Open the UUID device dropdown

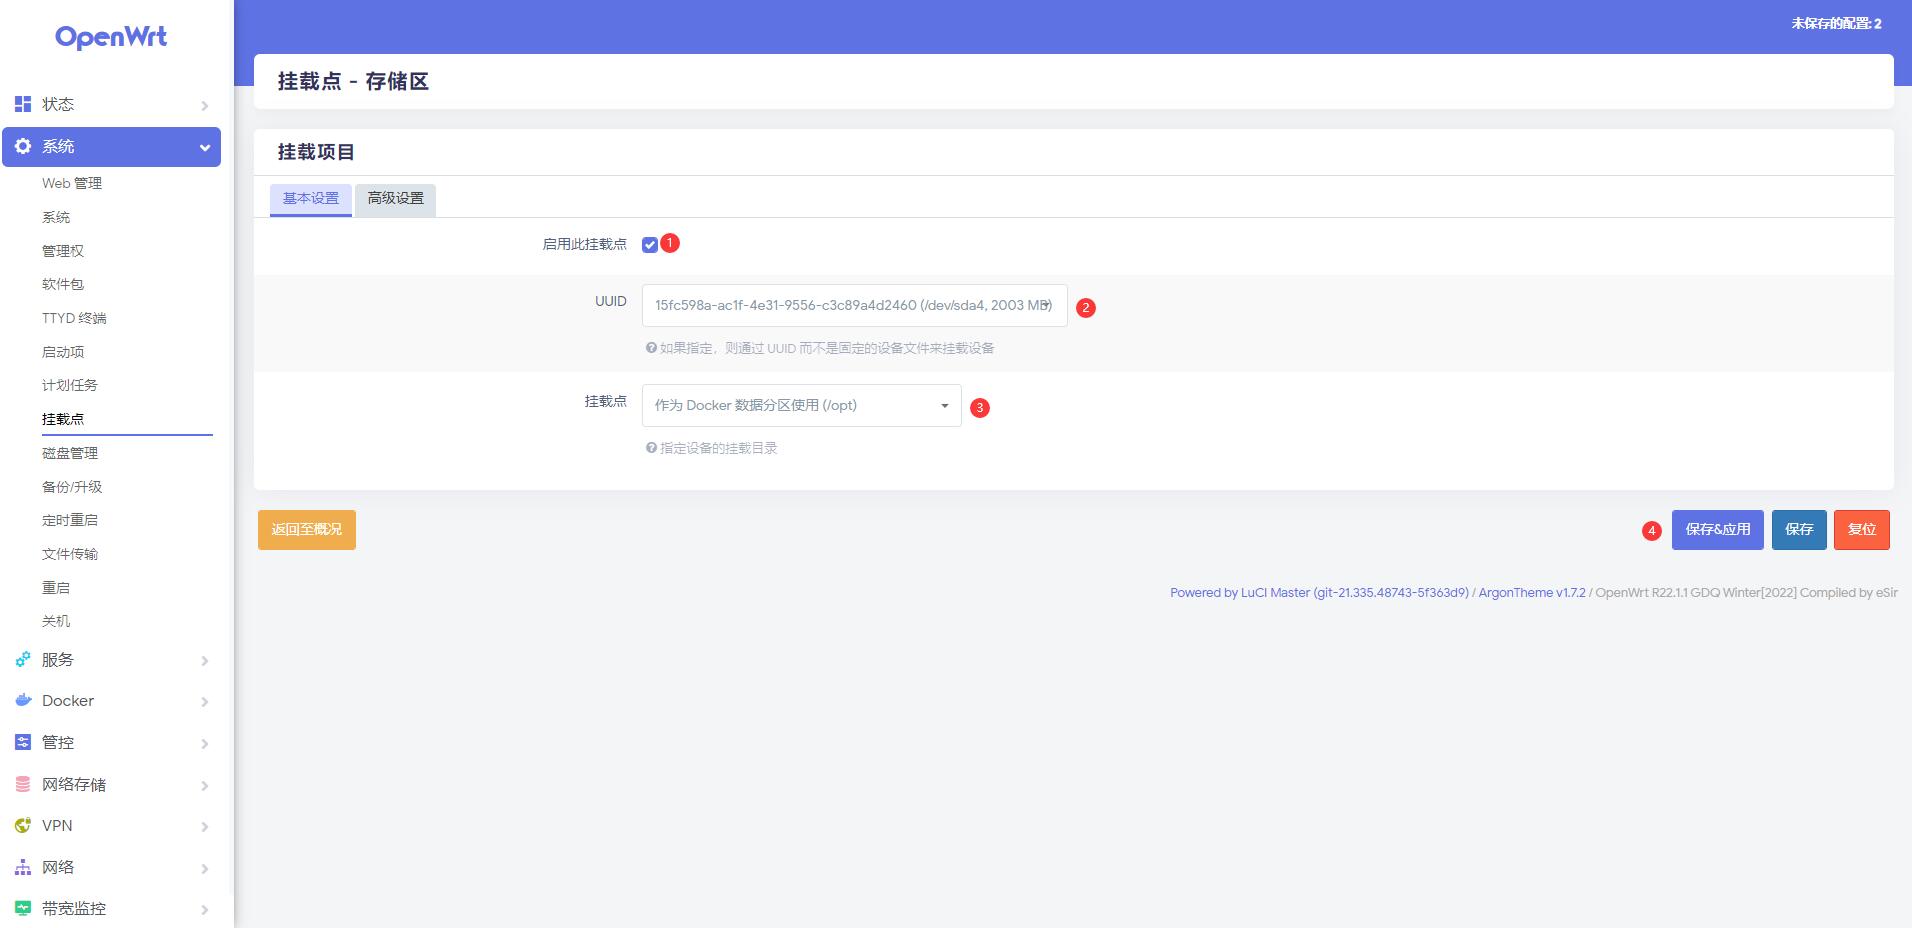[x=854, y=305]
